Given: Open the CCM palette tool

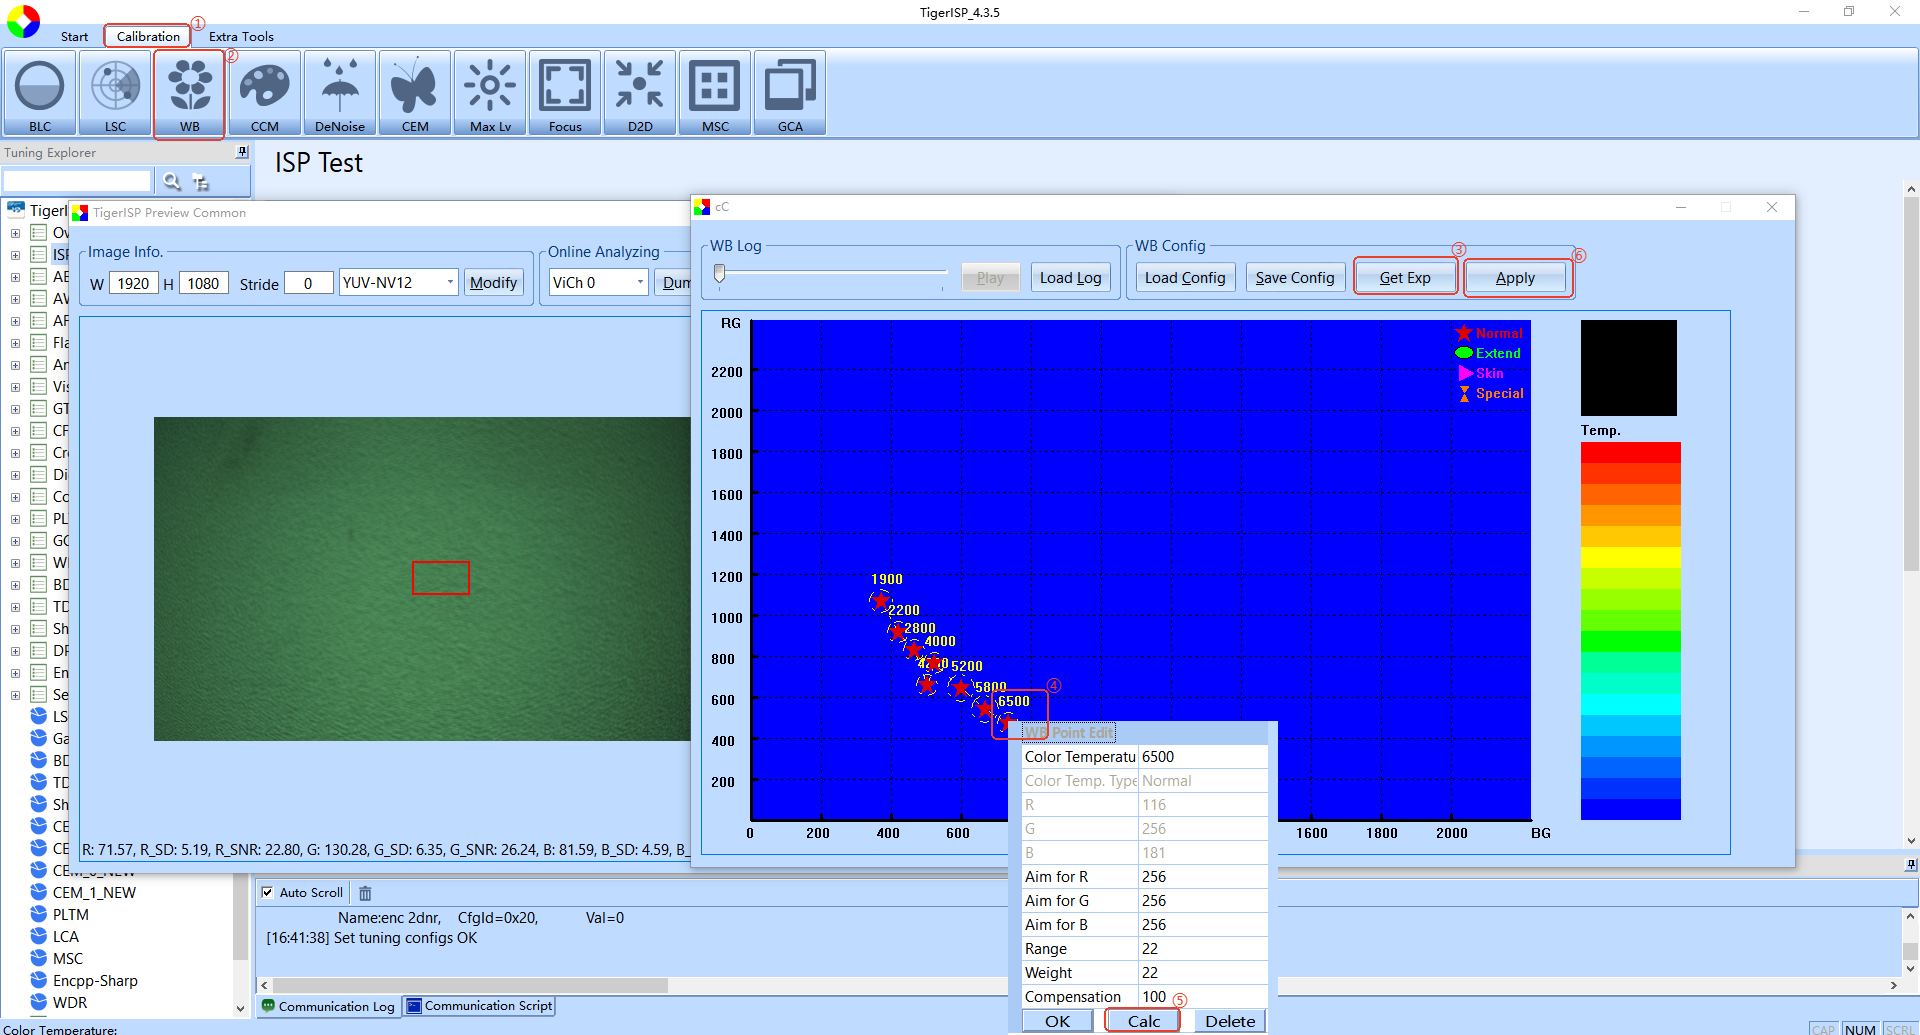Looking at the screenshot, I should 265,93.
